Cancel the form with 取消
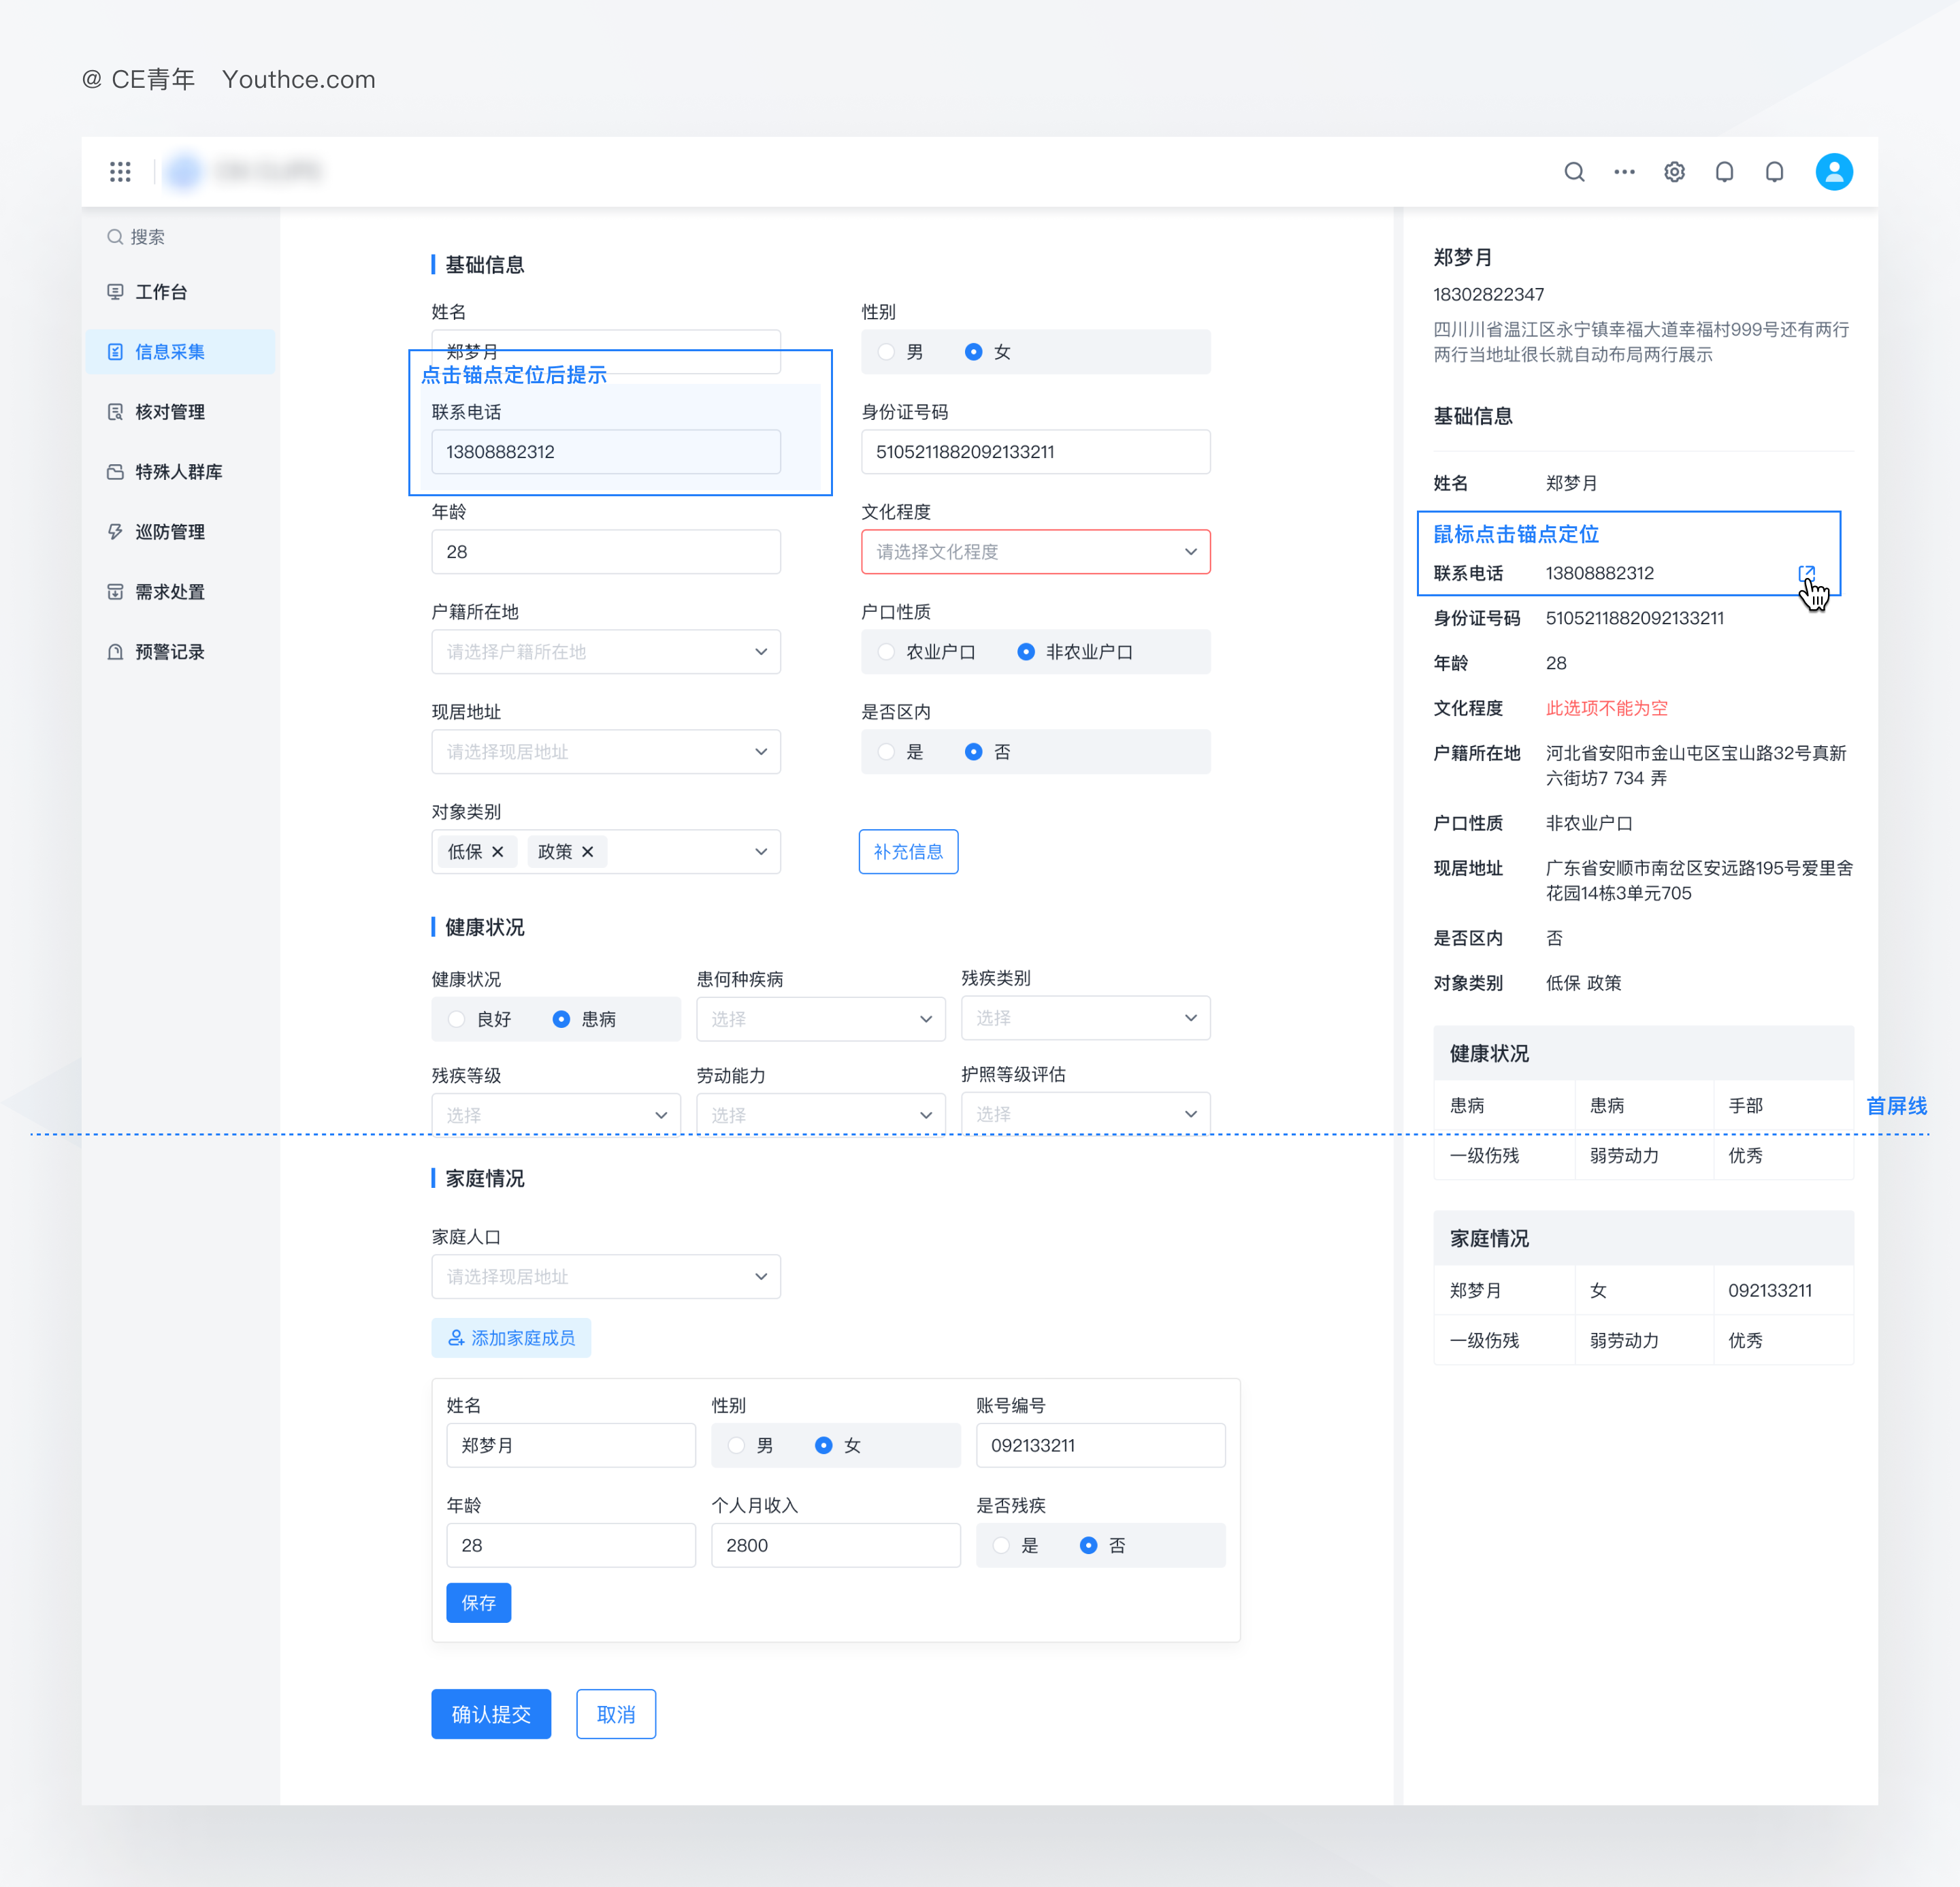This screenshot has height=1887, width=1960. [x=616, y=1715]
